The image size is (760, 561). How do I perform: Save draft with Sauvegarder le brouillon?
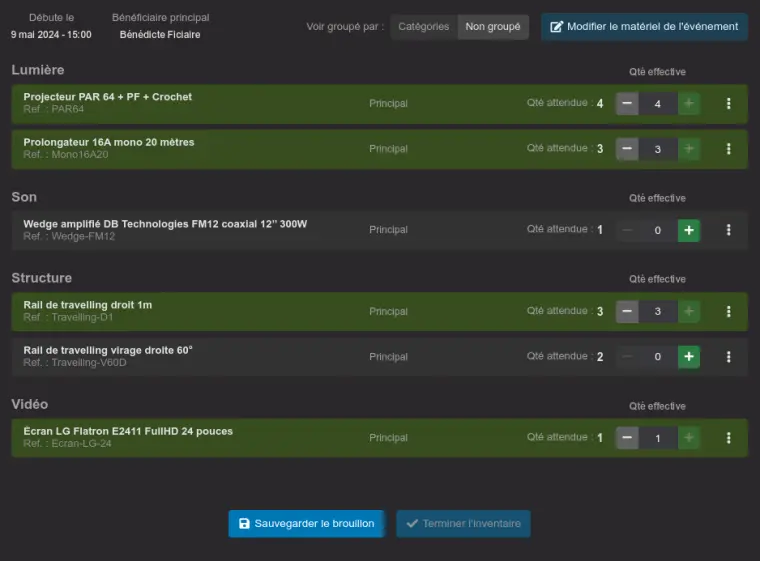tap(306, 524)
